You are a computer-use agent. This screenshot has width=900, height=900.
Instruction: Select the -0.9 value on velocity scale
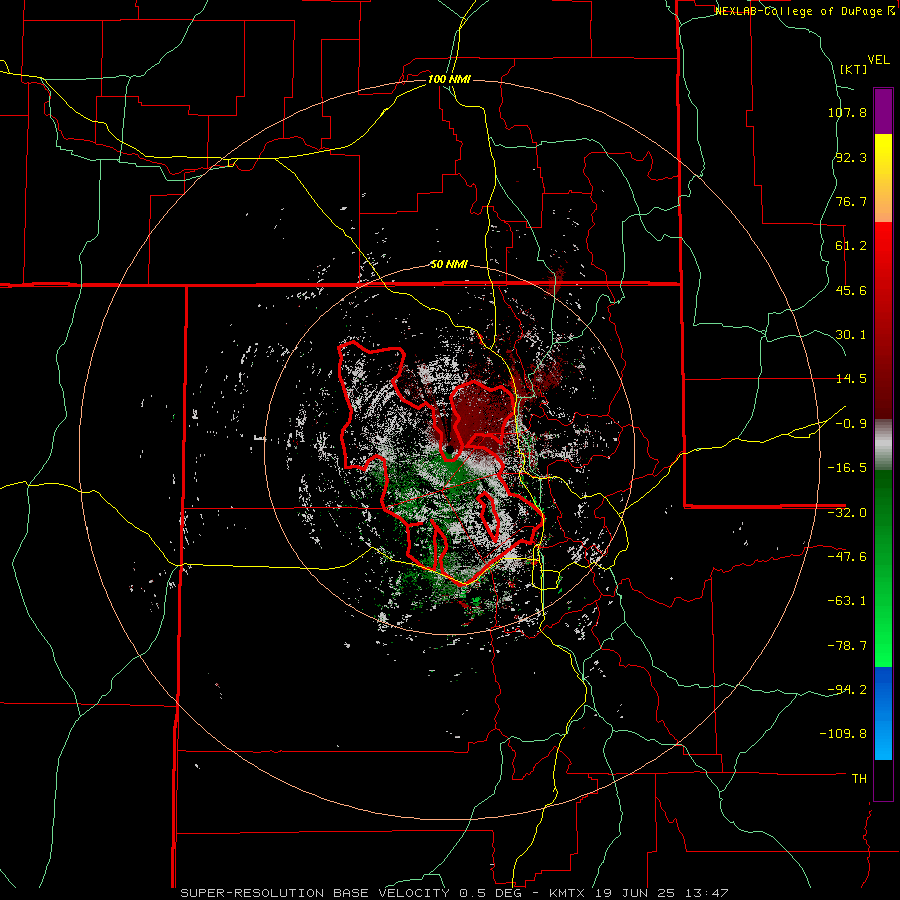(851, 424)
